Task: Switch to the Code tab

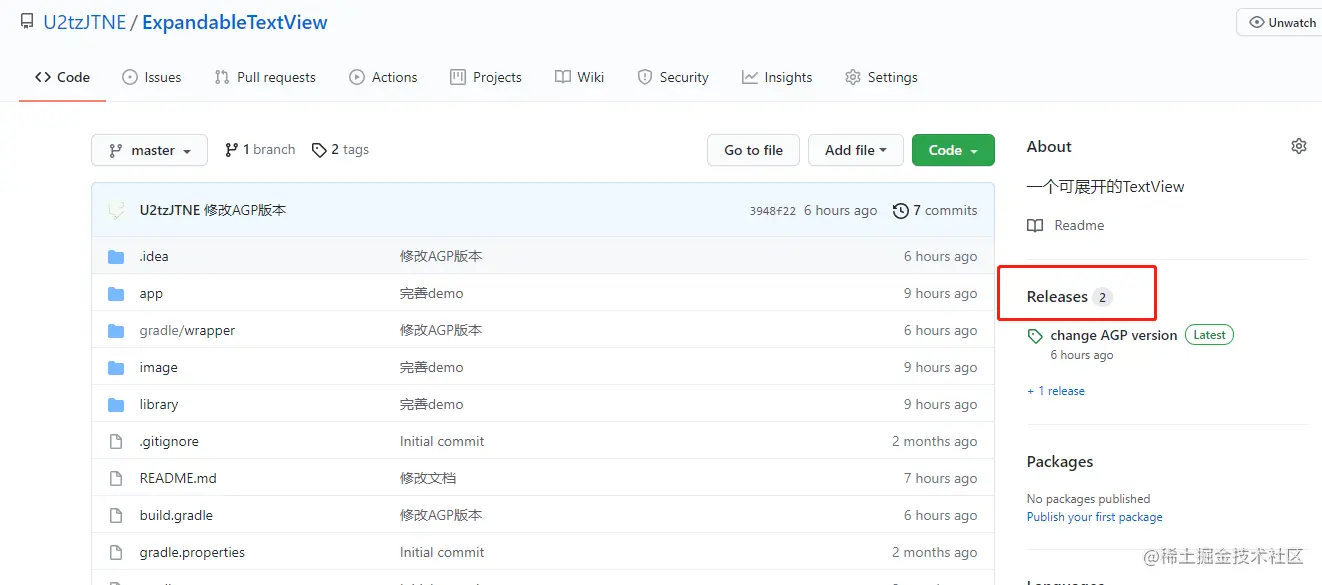Action: [62, 77]
